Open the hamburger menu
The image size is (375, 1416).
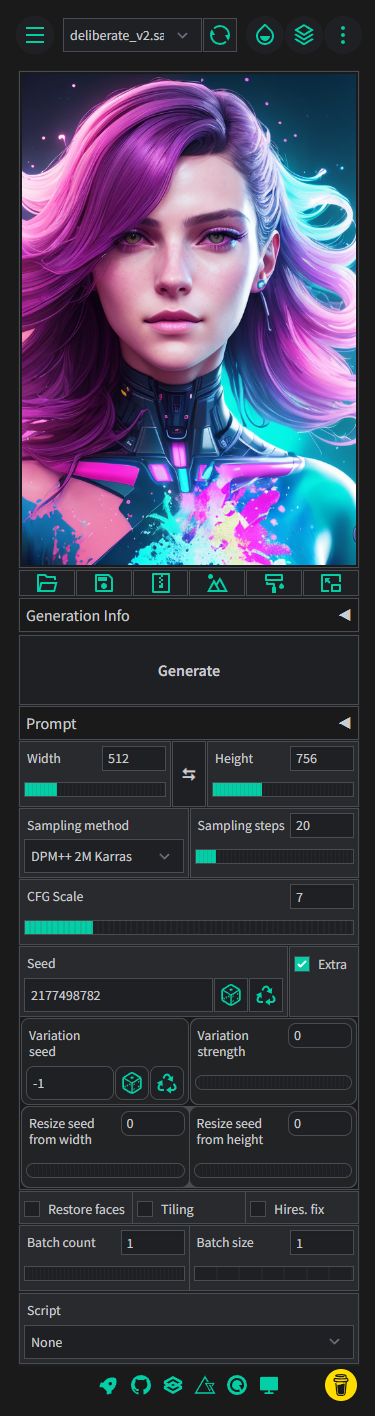35,35
